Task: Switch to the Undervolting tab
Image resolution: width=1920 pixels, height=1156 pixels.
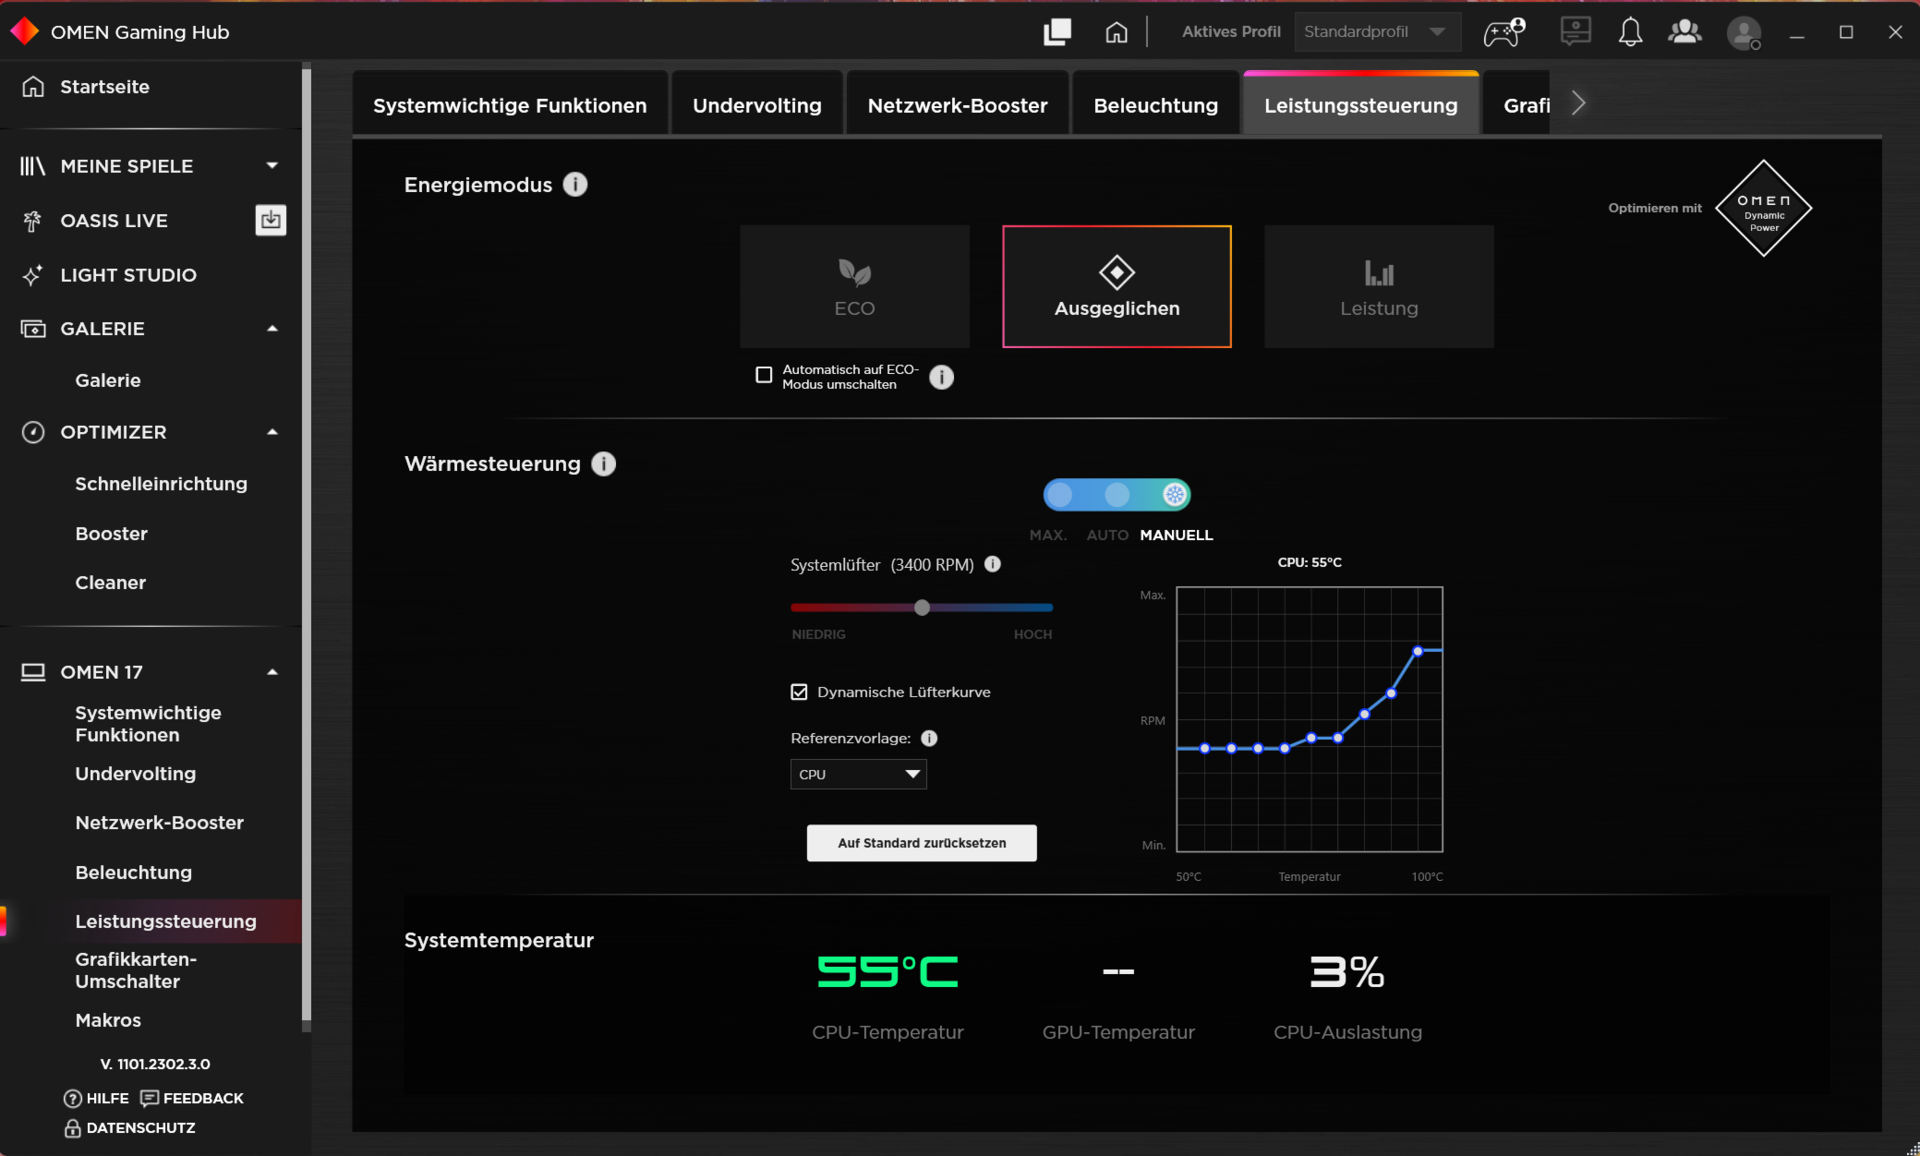Action: coord(756,105)
